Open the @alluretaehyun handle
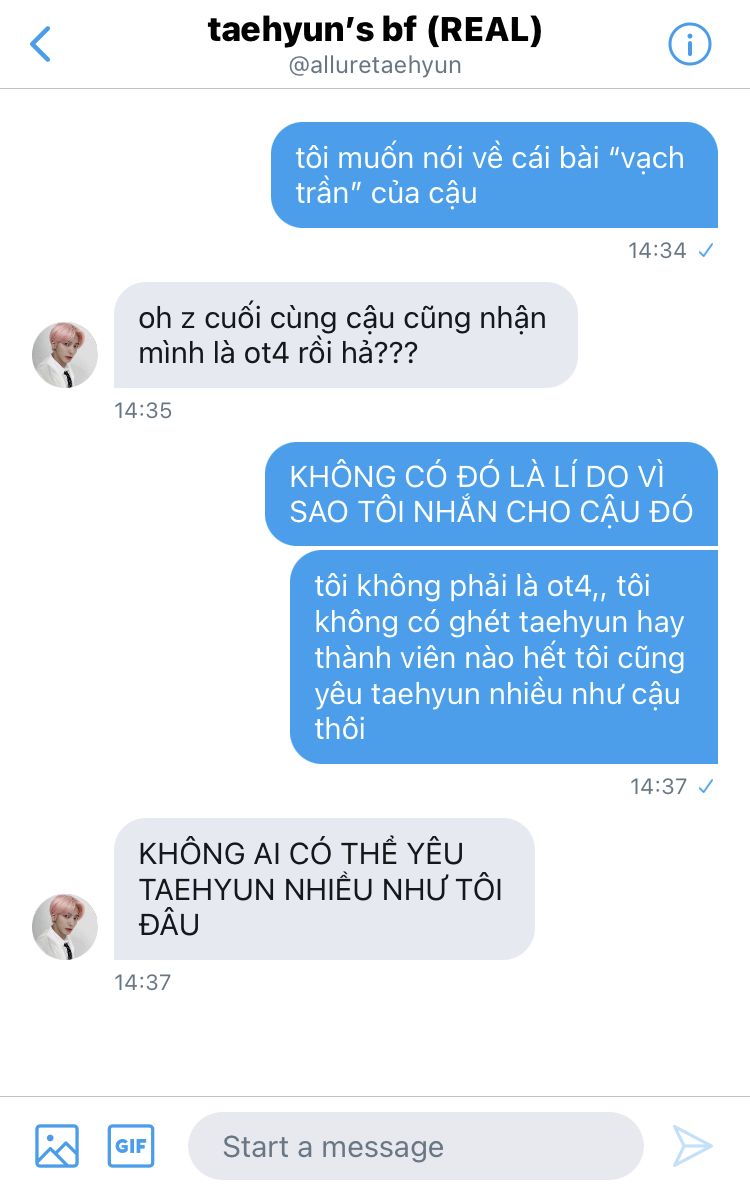This screenshot has width=750, height=1196. [x=375, y=66]
